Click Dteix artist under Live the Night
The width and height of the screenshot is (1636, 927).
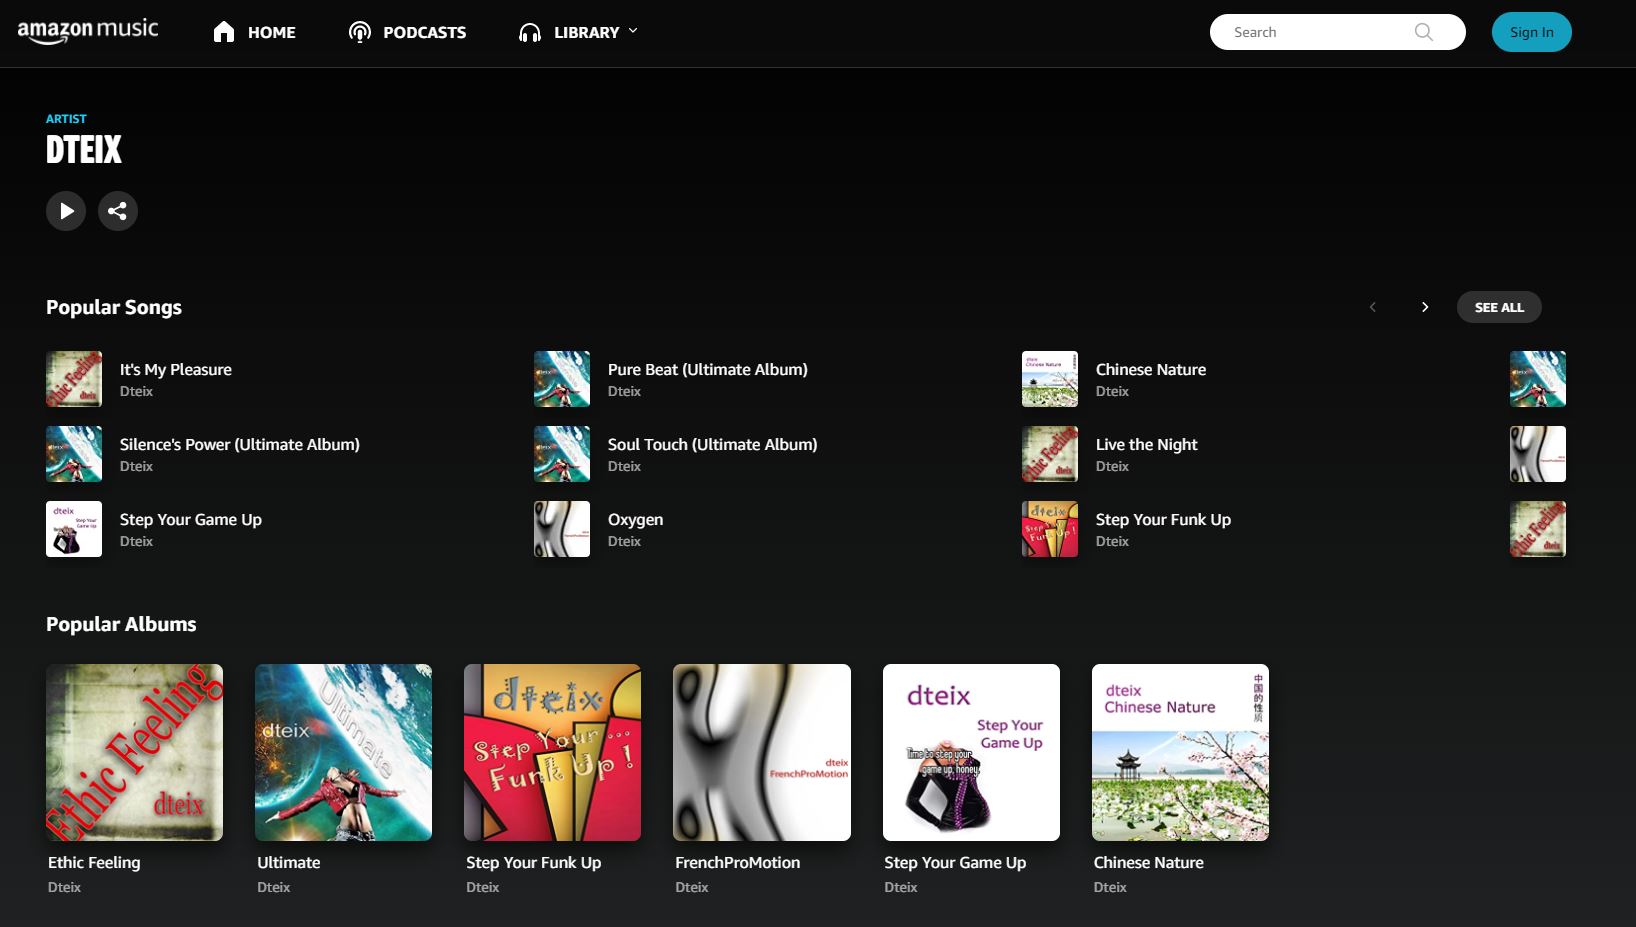tap(1112, 466)
